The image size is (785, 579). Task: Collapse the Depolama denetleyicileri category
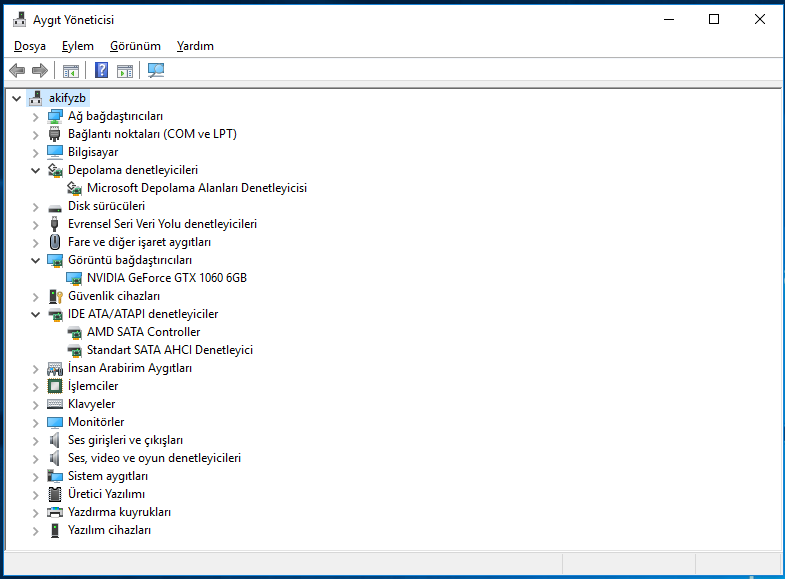36,170
